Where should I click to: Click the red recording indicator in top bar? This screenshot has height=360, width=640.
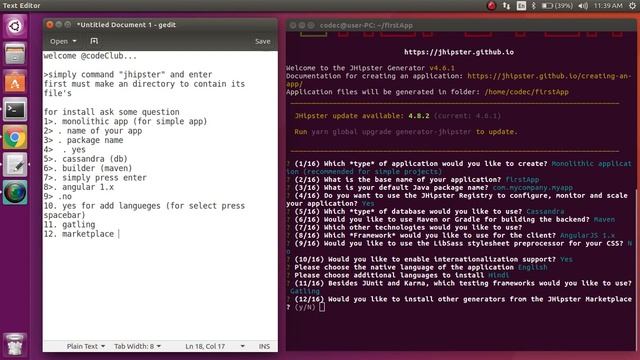[491, 6]
